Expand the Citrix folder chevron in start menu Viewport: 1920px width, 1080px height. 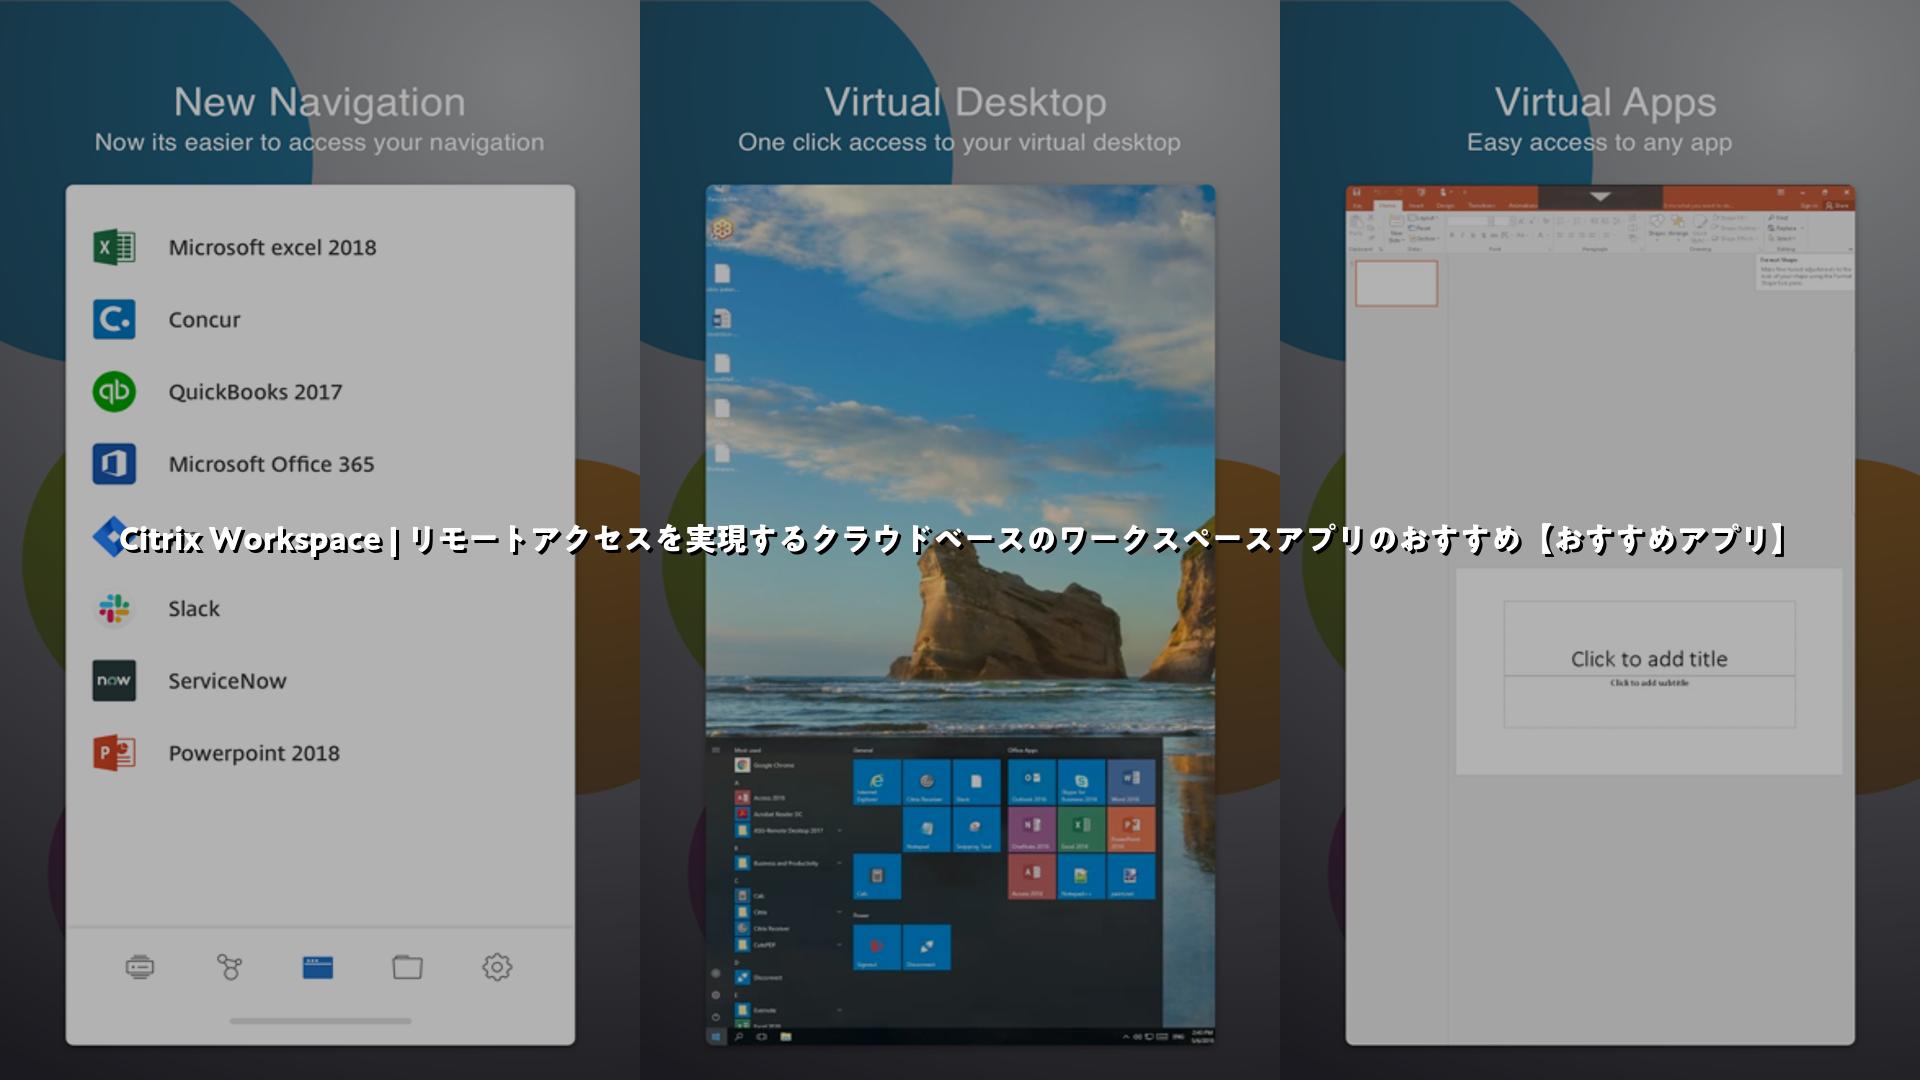click(x=839, y=912)
